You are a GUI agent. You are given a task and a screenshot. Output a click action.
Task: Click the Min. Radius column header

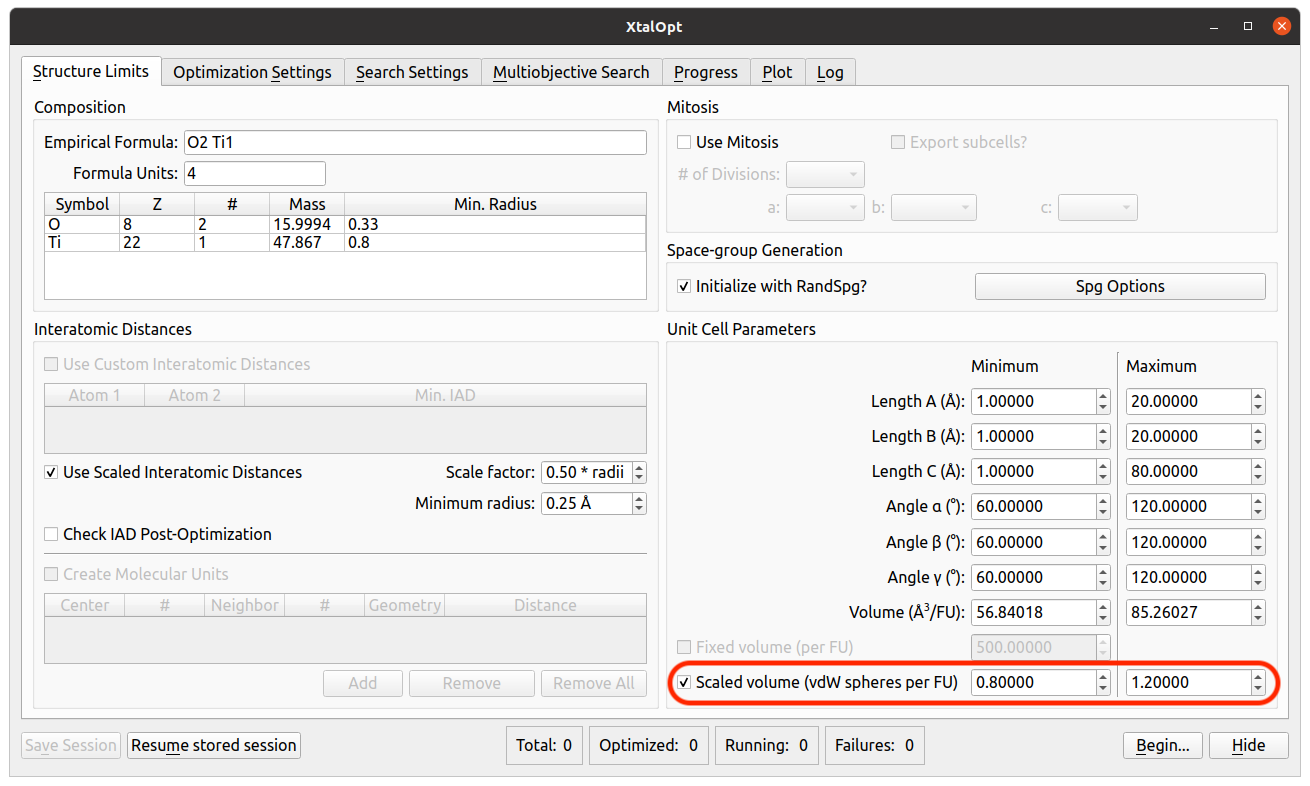(x=495, y=204)
